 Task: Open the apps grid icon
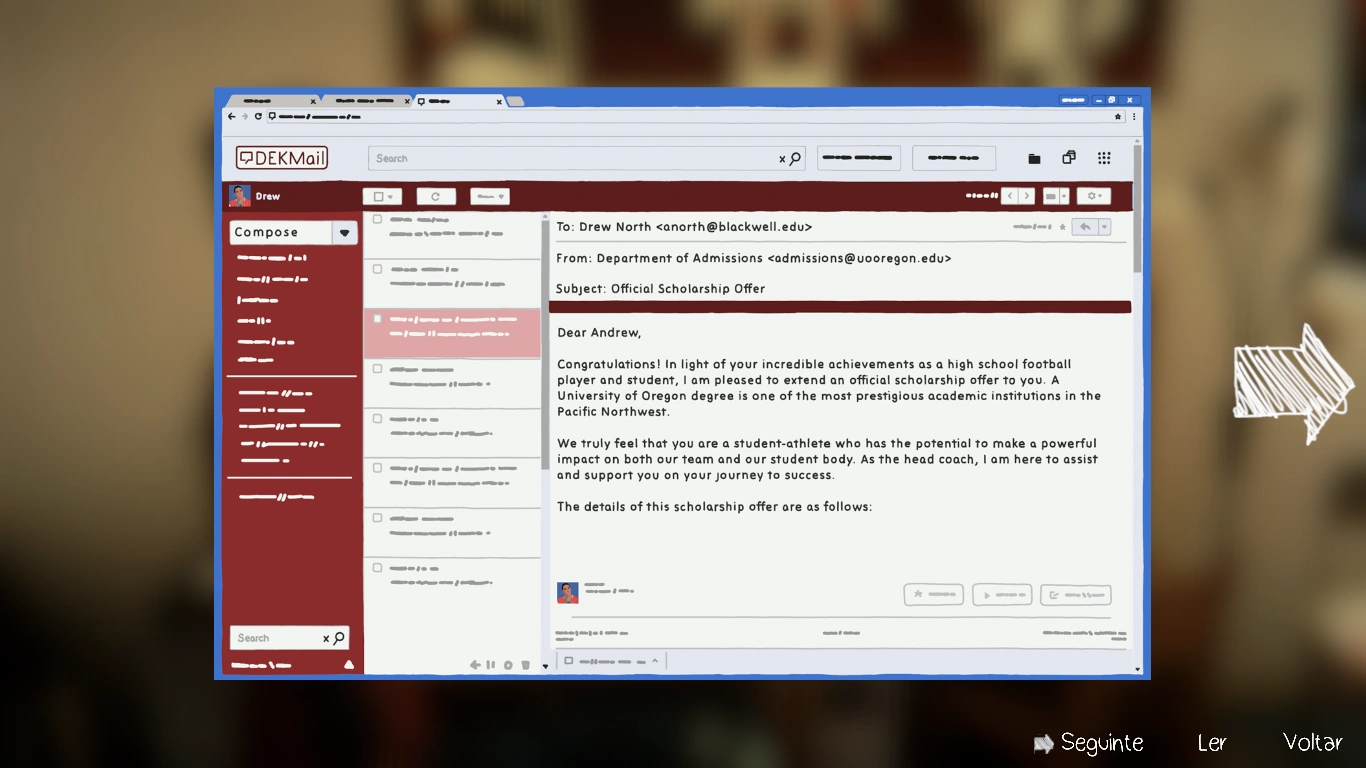click(1104, 158)
